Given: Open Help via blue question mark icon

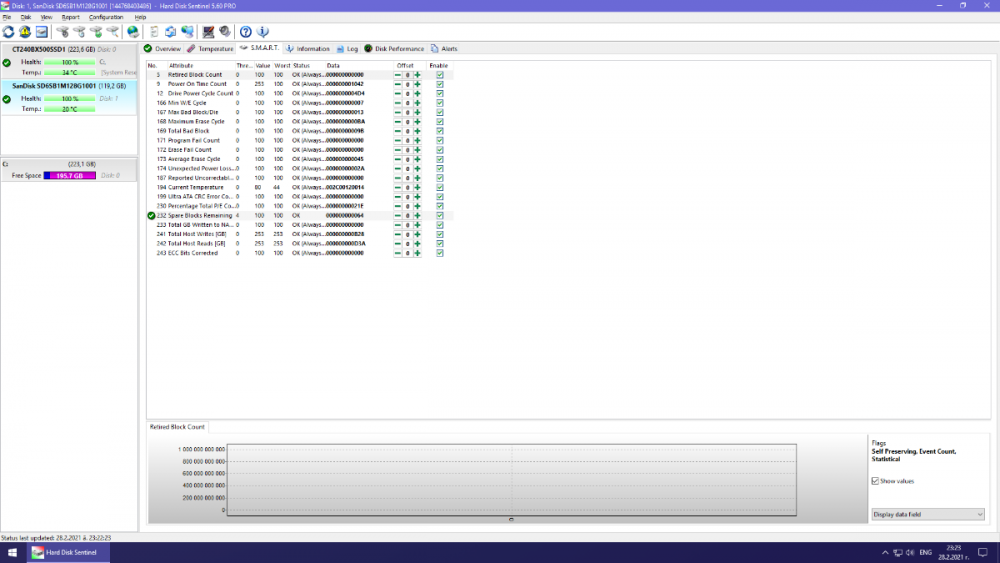Looking at the screenshot, I should pos(246,32).
